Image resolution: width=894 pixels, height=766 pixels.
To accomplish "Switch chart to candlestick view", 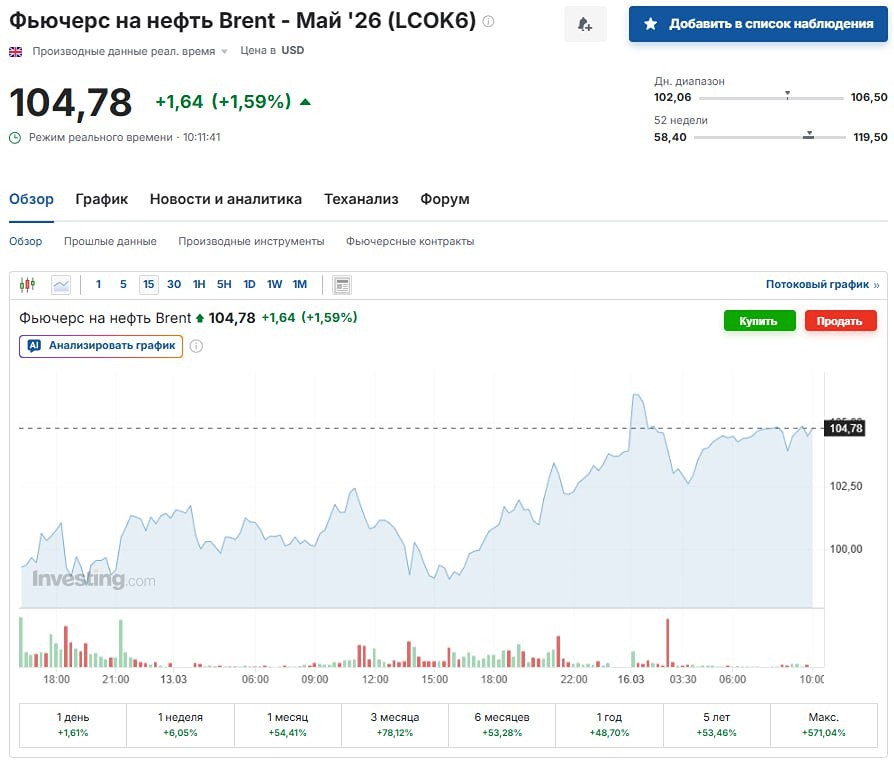I will [27, 285].
